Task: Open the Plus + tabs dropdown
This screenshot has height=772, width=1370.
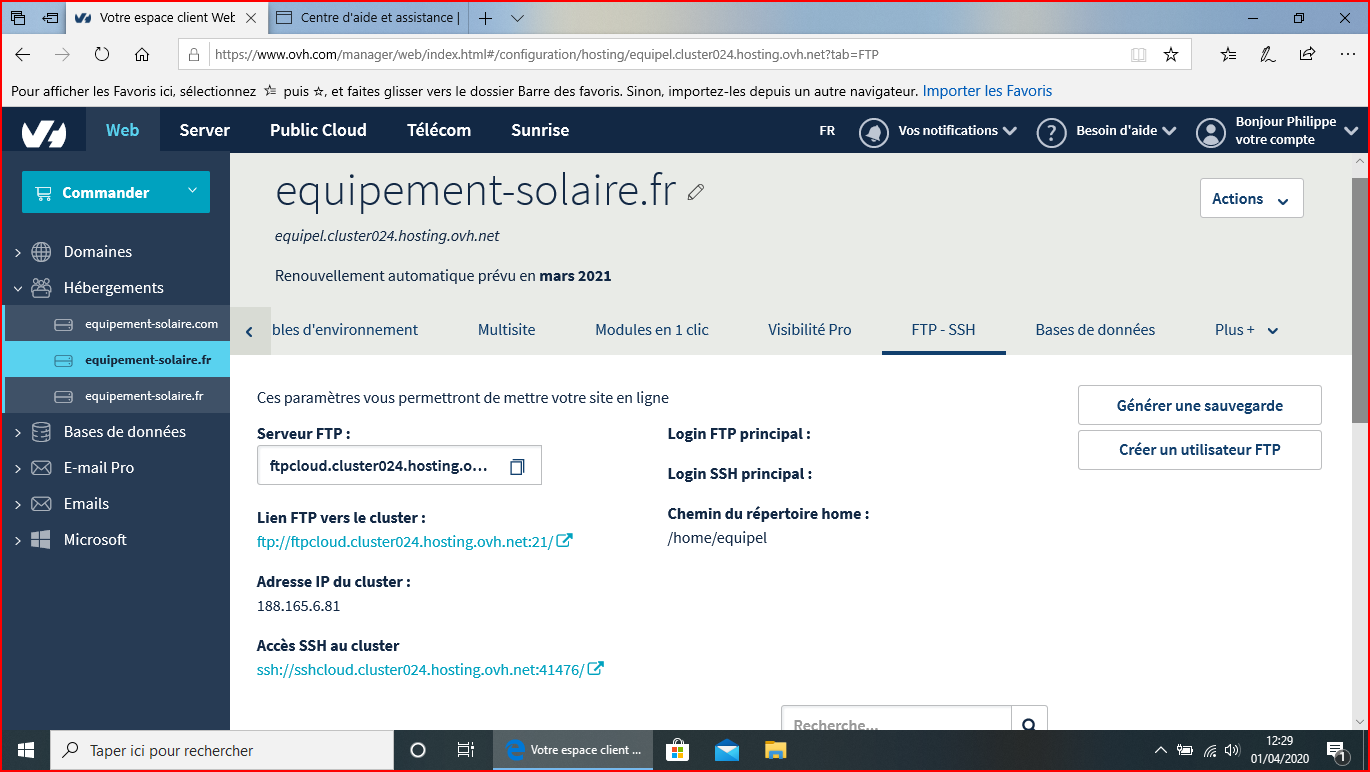Action: (1246, 330)
